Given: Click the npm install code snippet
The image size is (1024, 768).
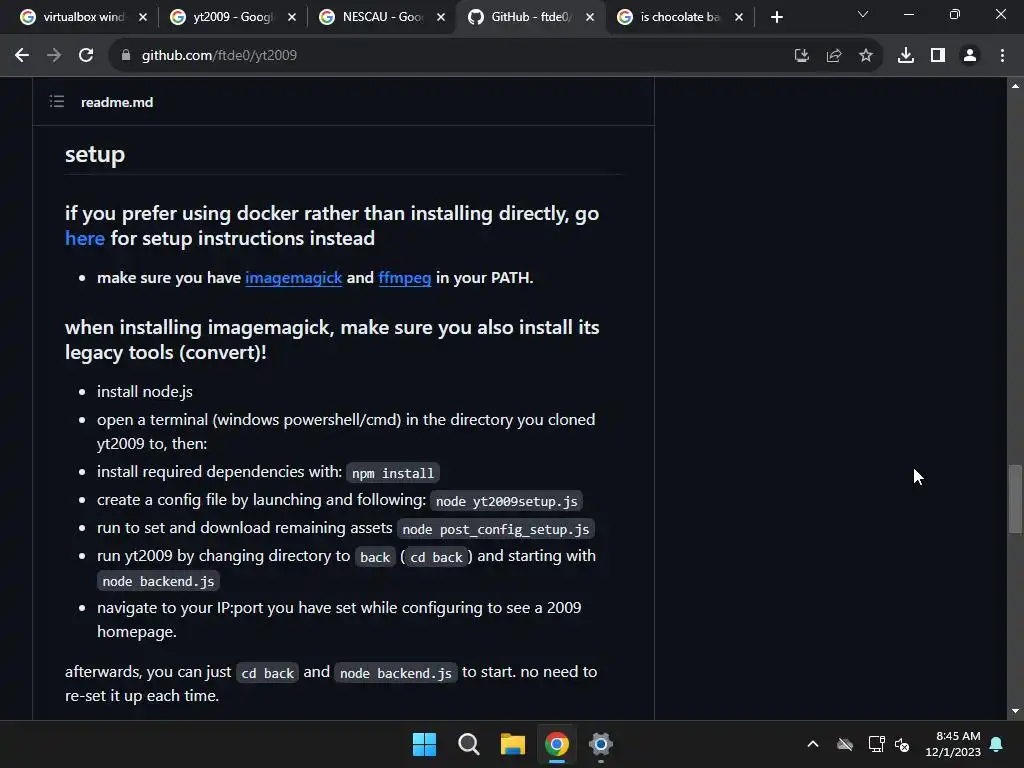Looking at the screenshot, I should pyautogui.click(x=392, y=473).
